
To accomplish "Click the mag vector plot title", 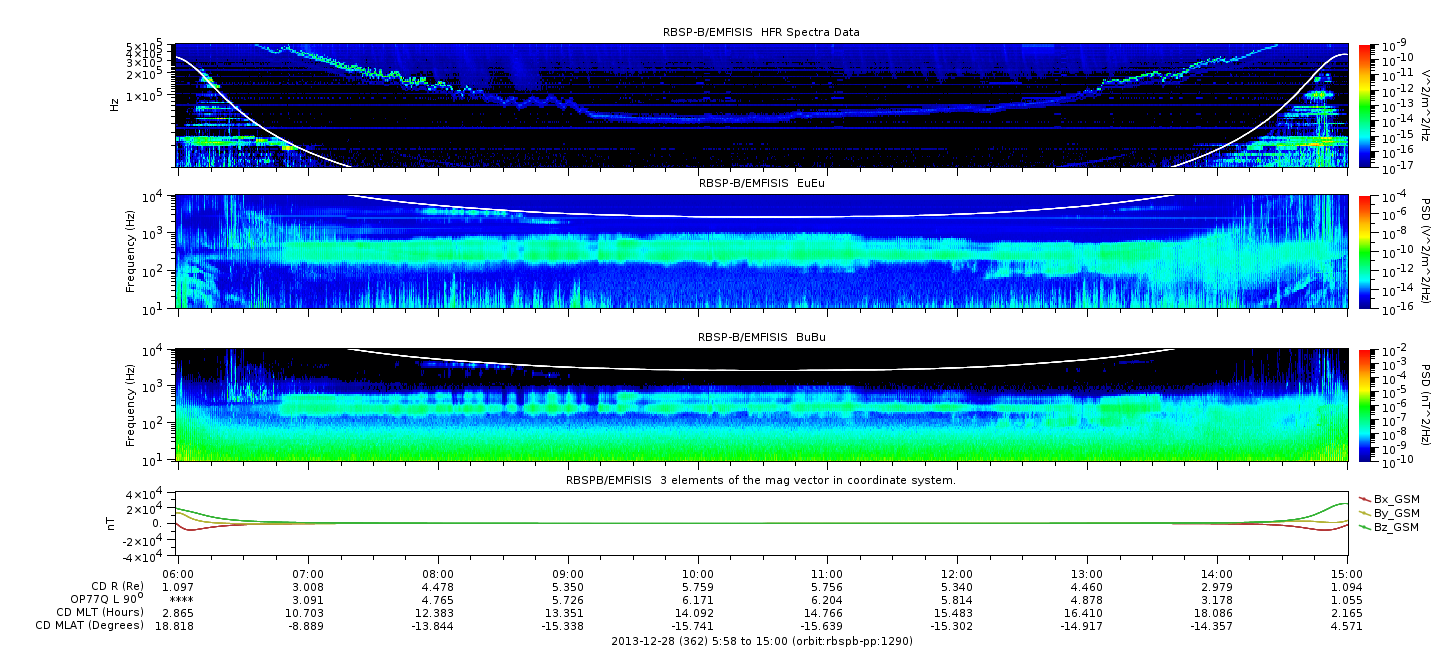I will pyautogui.click(x=761, y=481).
